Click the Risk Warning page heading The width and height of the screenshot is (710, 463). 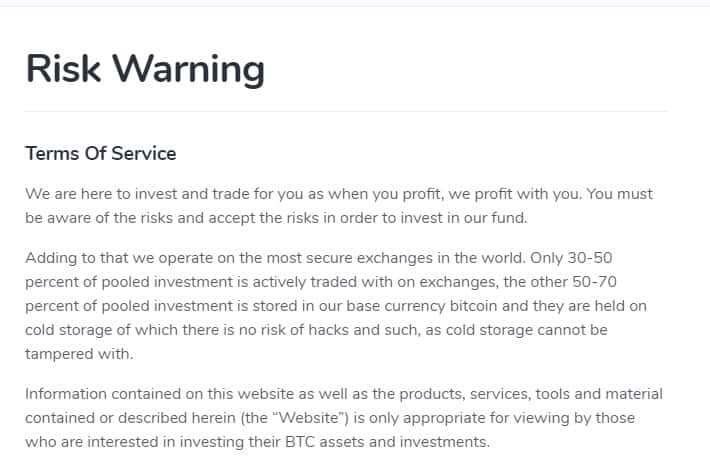145,68
